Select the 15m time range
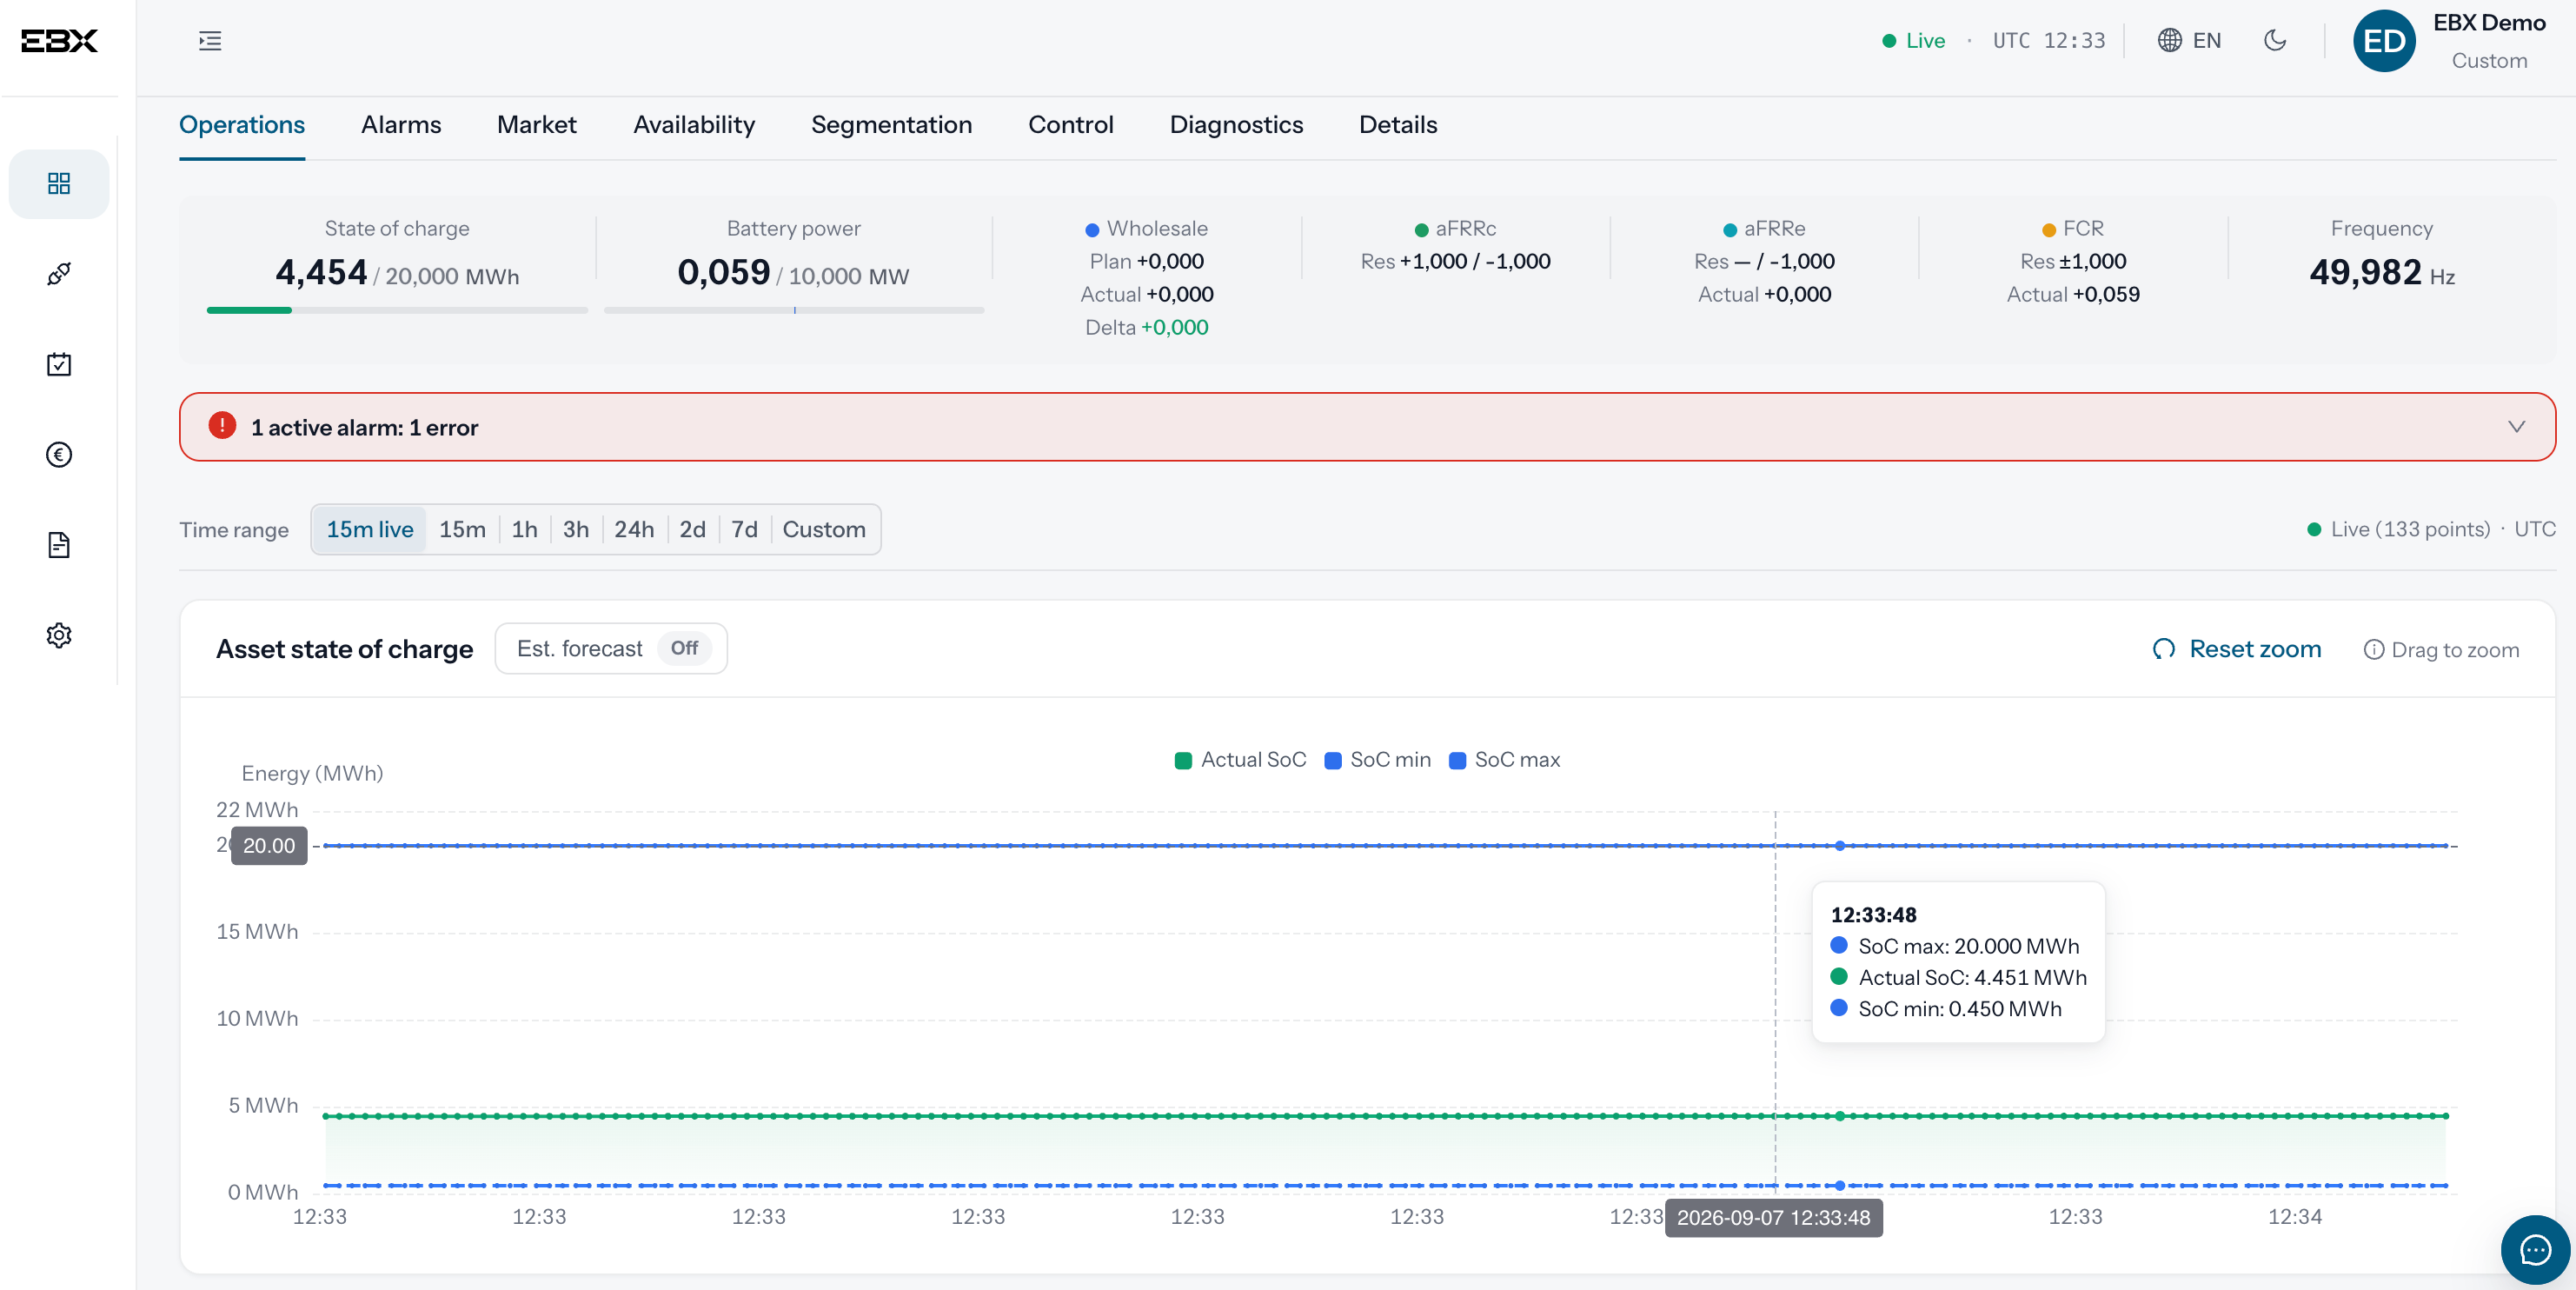The image size is (2576, 1290). (x=462, y=529)
